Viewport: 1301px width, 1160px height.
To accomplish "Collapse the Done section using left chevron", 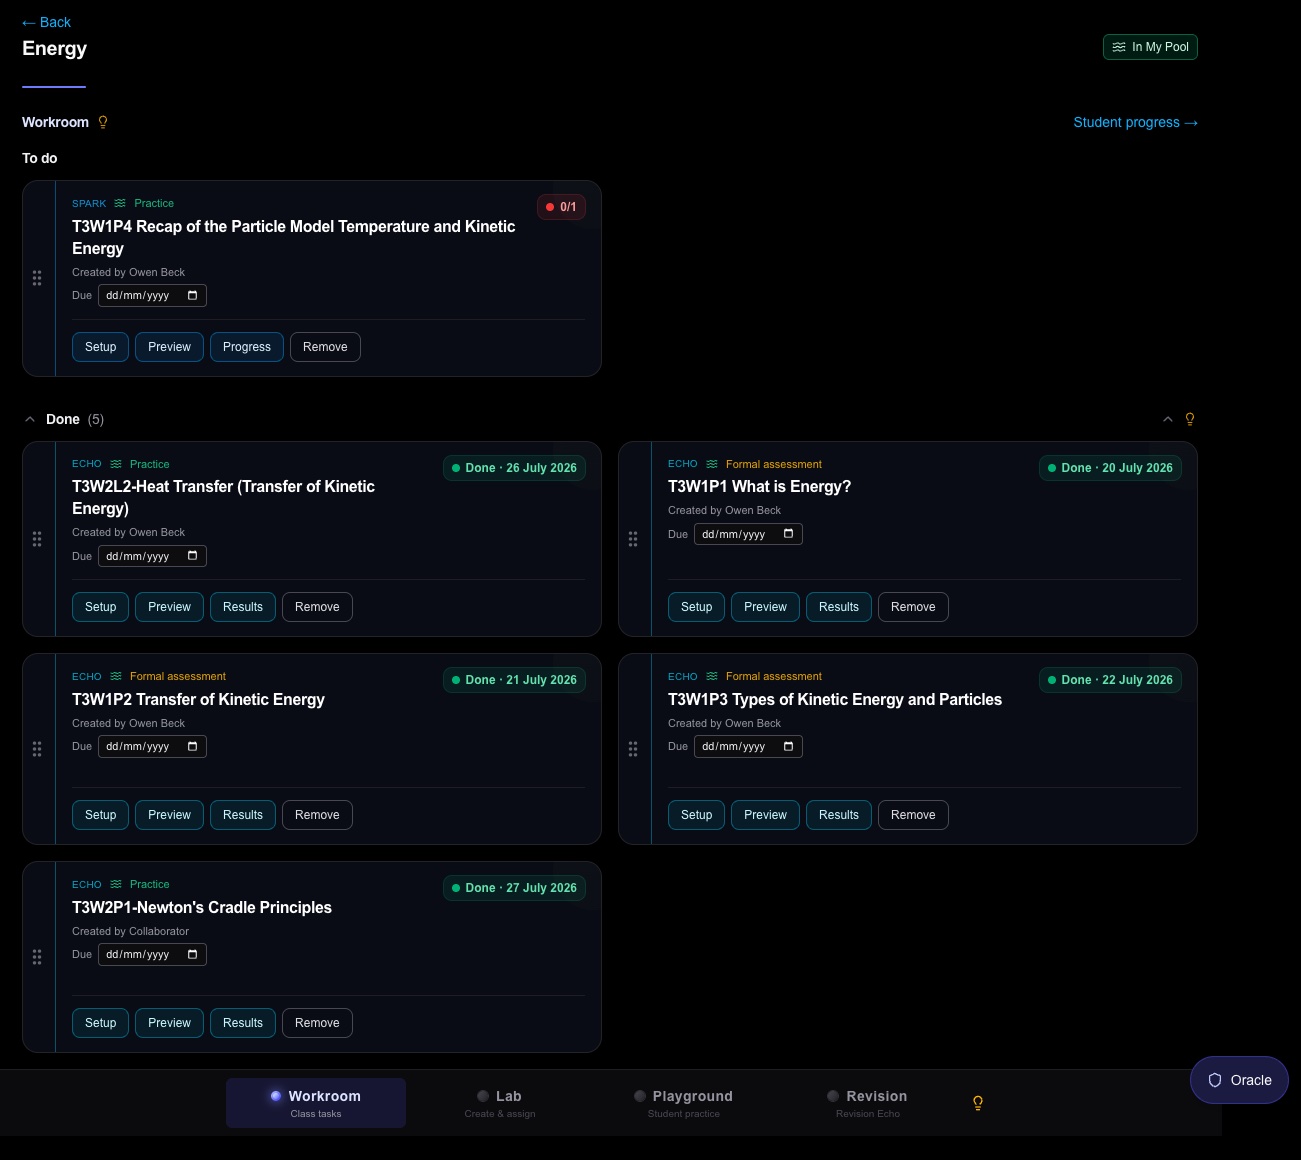I will coord(30,419).
